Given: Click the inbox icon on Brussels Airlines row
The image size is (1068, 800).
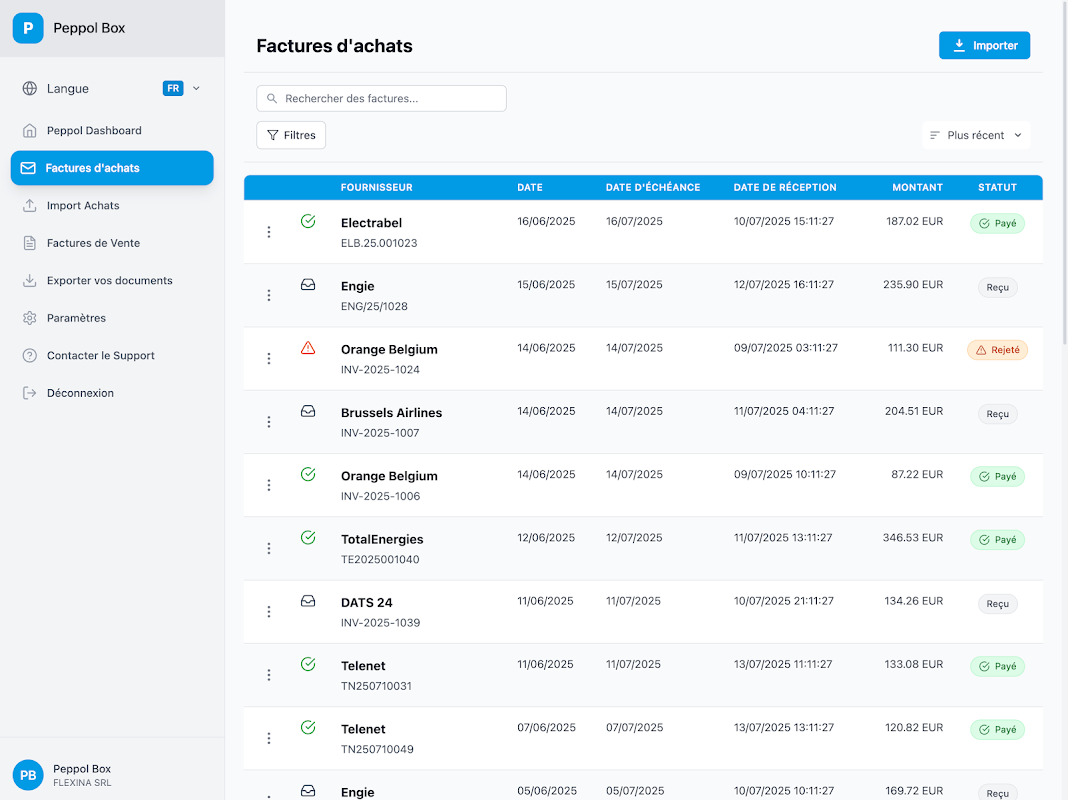Looking at the screenshot, I should [x=308, y=411].
